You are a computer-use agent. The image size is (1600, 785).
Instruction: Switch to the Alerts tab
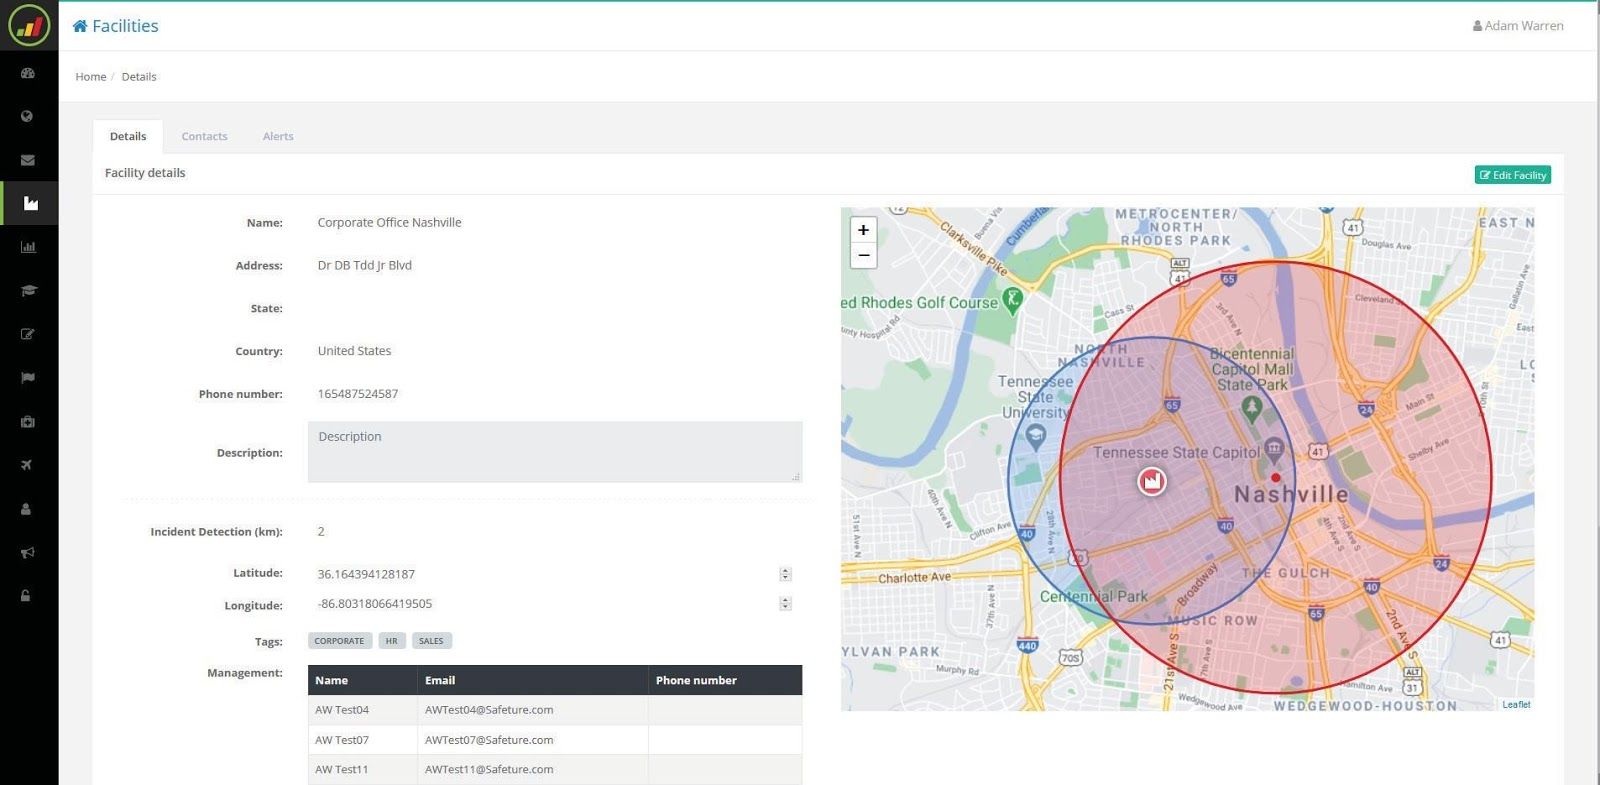278,136
